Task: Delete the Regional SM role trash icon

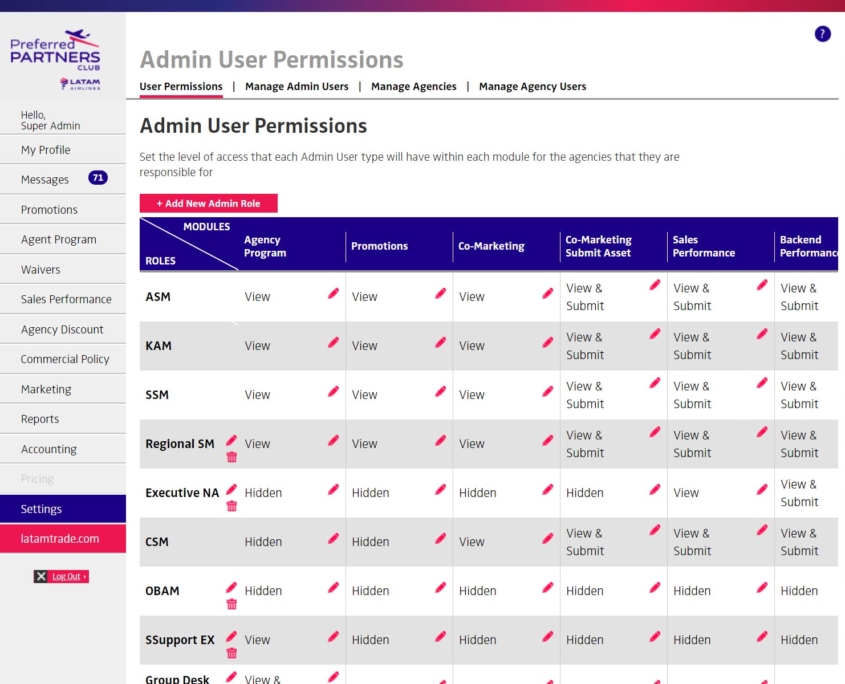Action: pyautogui.click(x=232, y=457)
